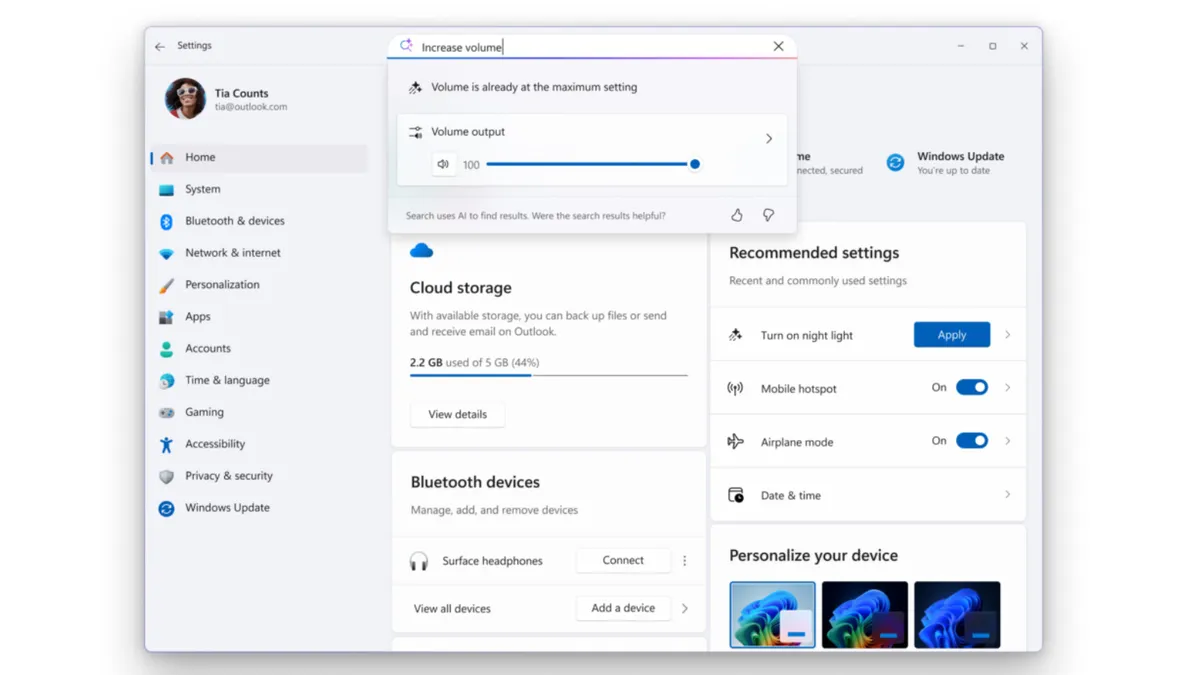Image resolution: width=1200 pixels, height=675 pixels.
Task: Give thumbs-up feedback on AI search results
Action: coord(736,215)
